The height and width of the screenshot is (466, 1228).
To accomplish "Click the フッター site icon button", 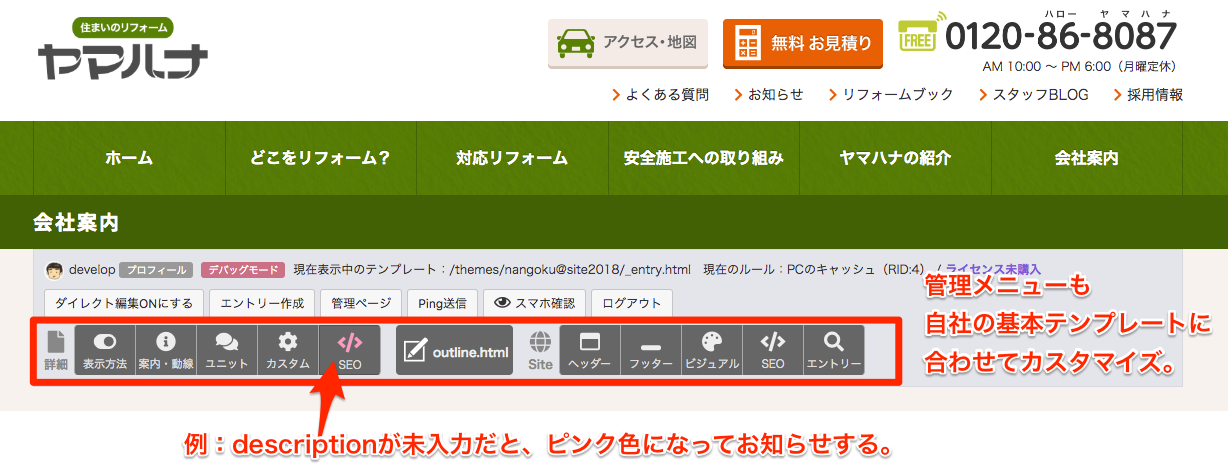I will click(650, 350).
